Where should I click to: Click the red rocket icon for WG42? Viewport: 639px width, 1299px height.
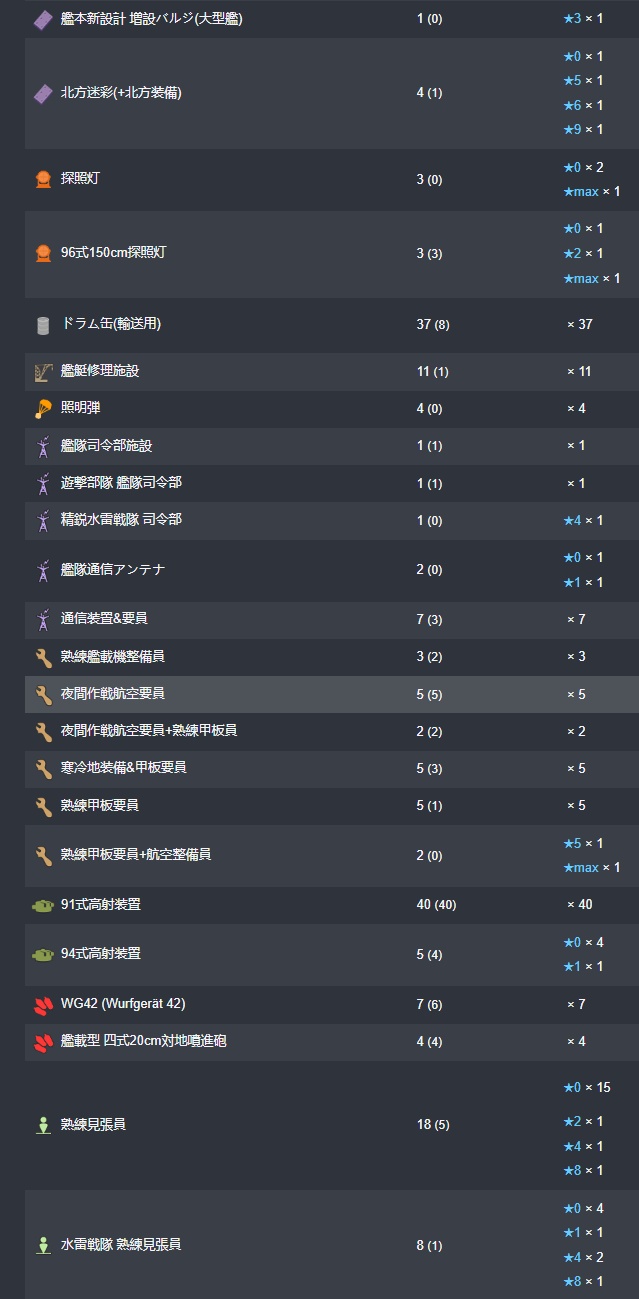(x=42, y=1005)
